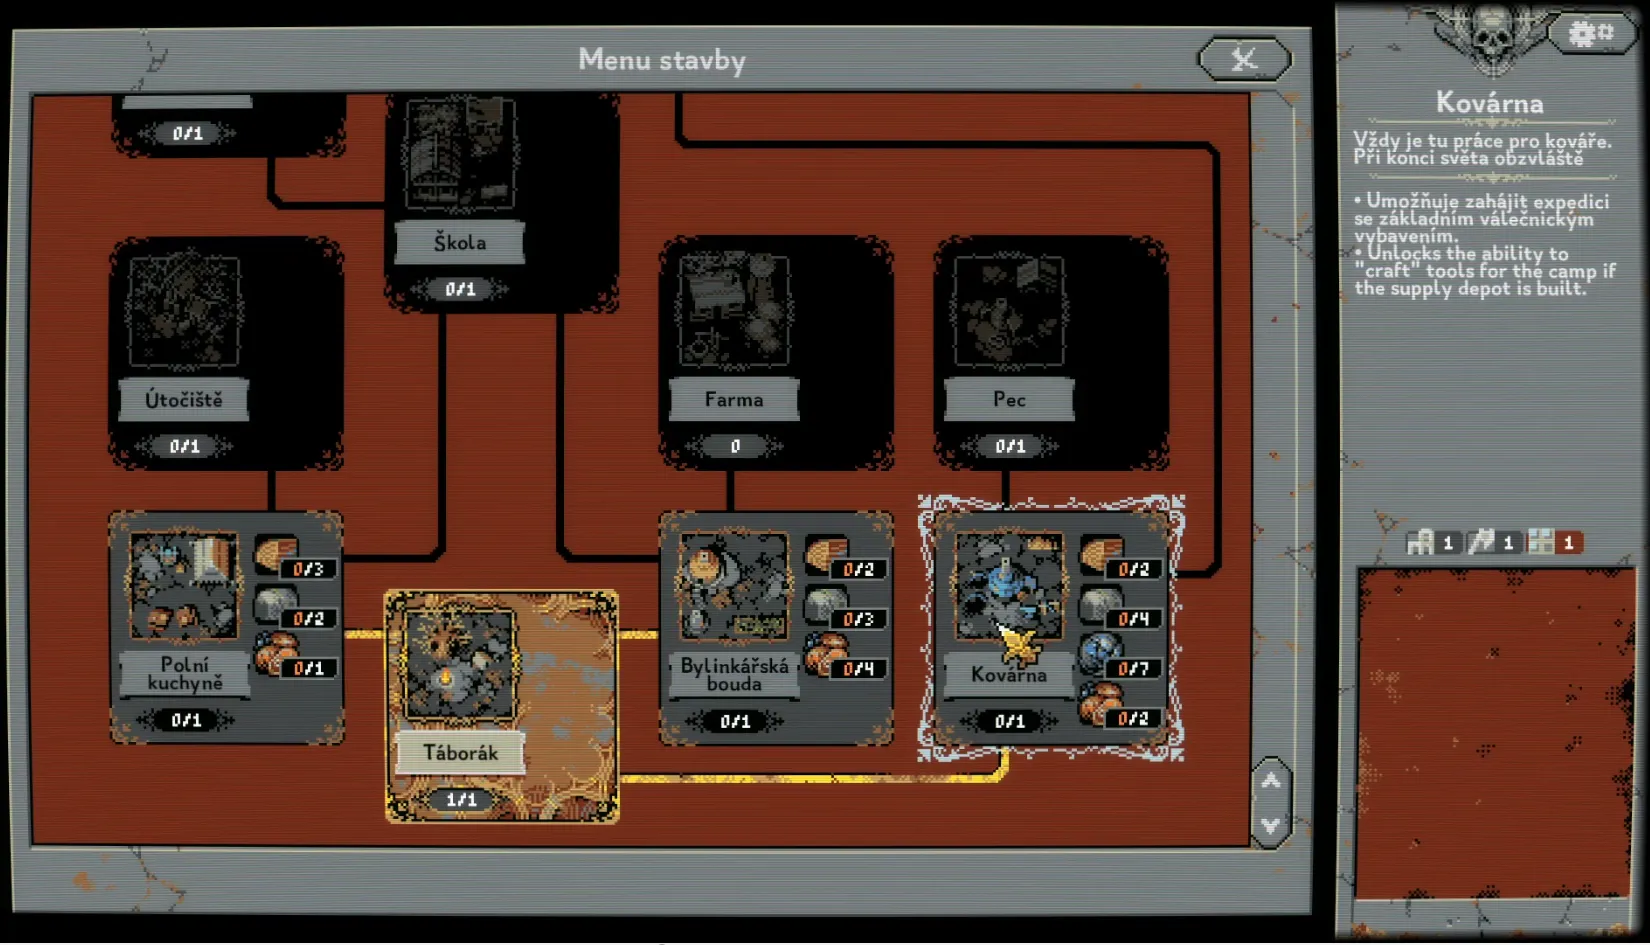Click stone resource icon in Bylinkářská bouda
The image size is (1650, 945).
[x=825, y=604]
